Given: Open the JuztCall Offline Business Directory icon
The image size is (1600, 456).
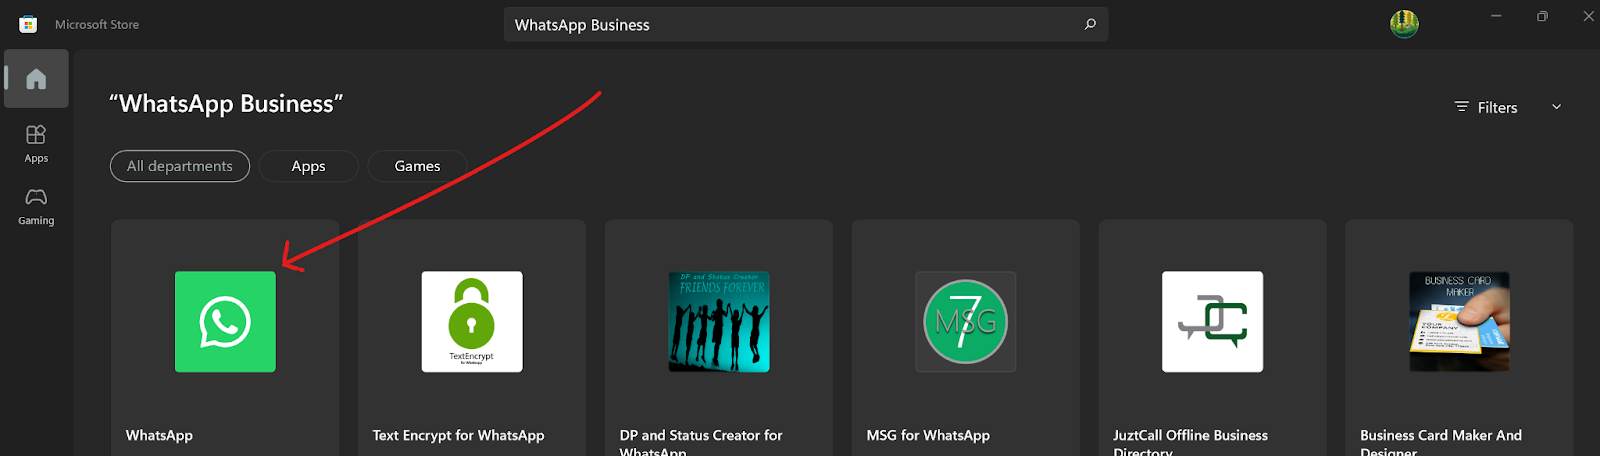Looking at the screenshot, I should tap(1213, 322).
